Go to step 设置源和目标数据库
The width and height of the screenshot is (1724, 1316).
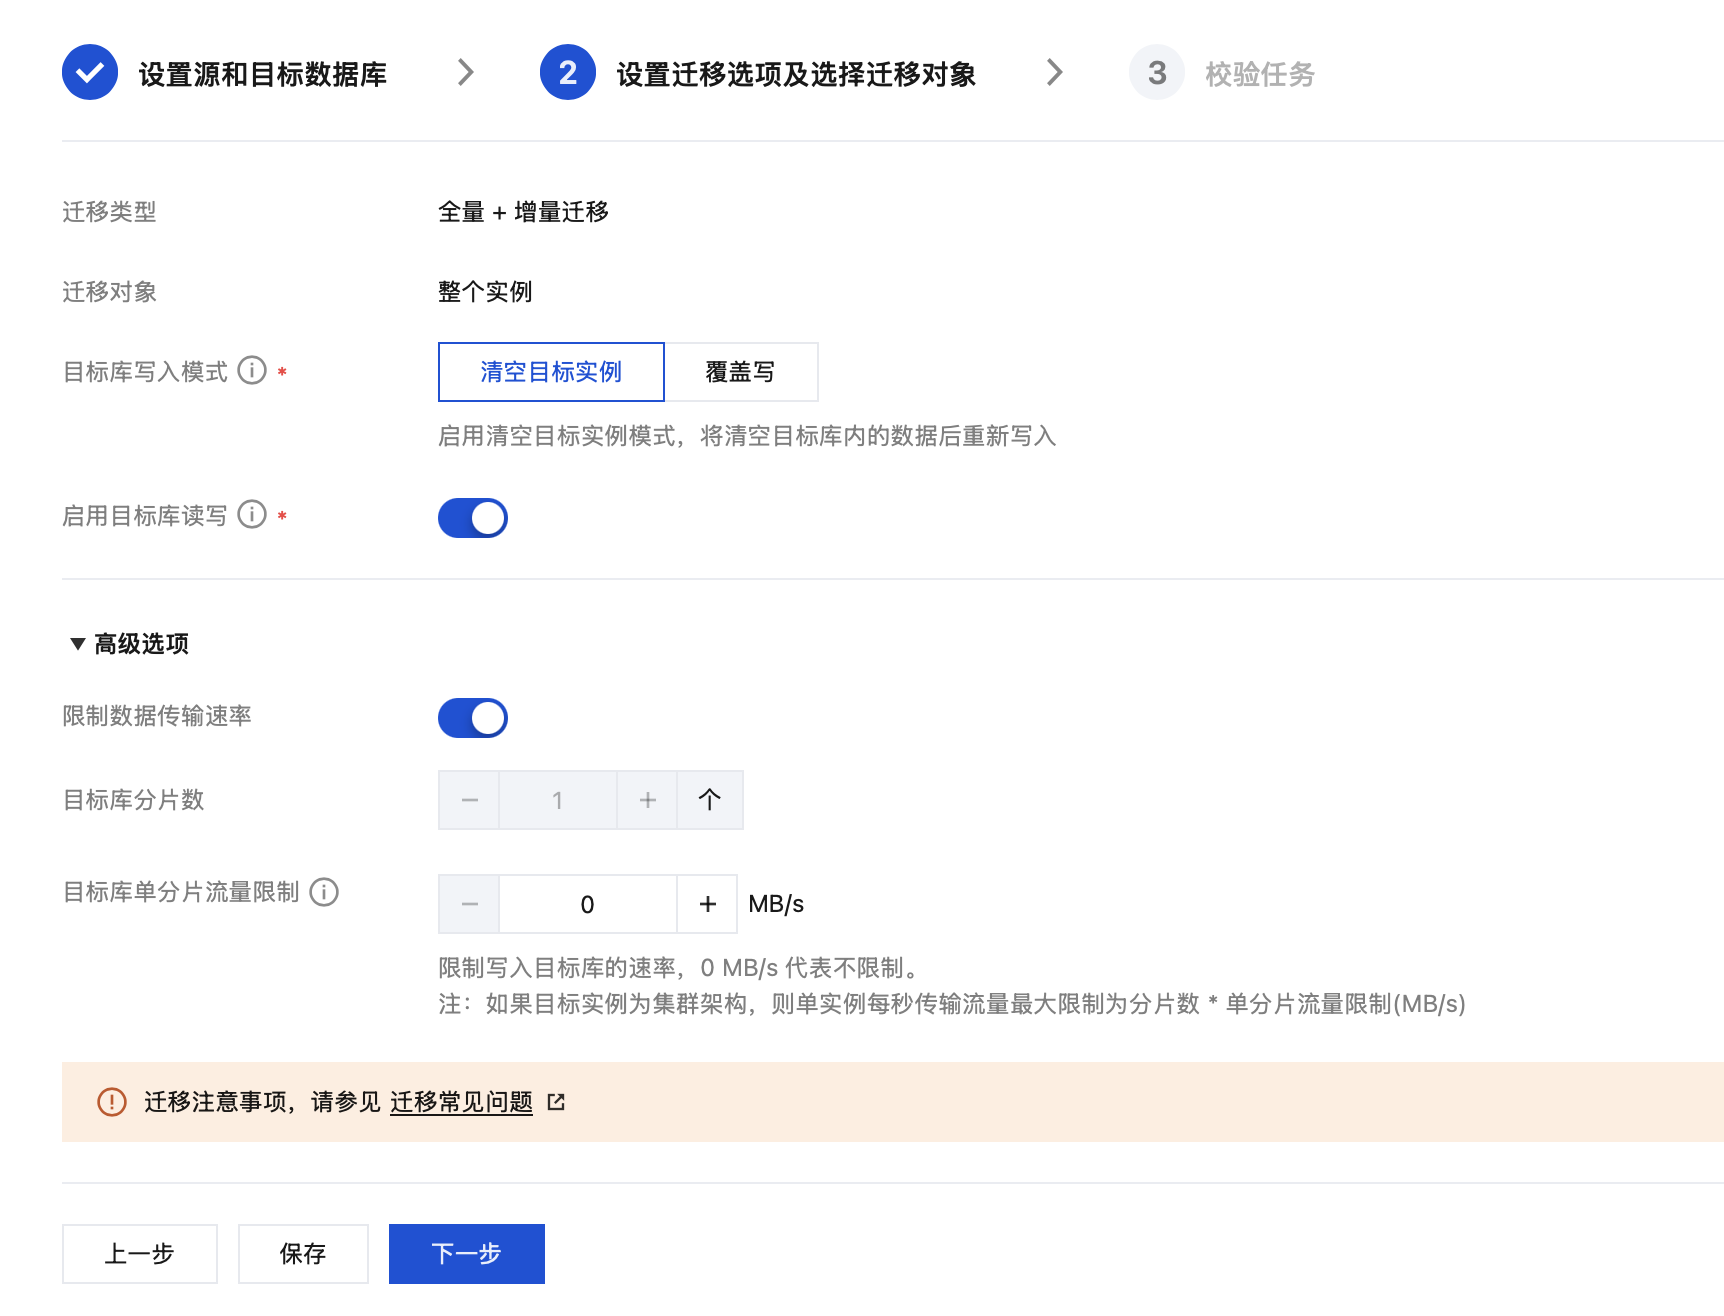pyautogui.click(x=262, y=74)
